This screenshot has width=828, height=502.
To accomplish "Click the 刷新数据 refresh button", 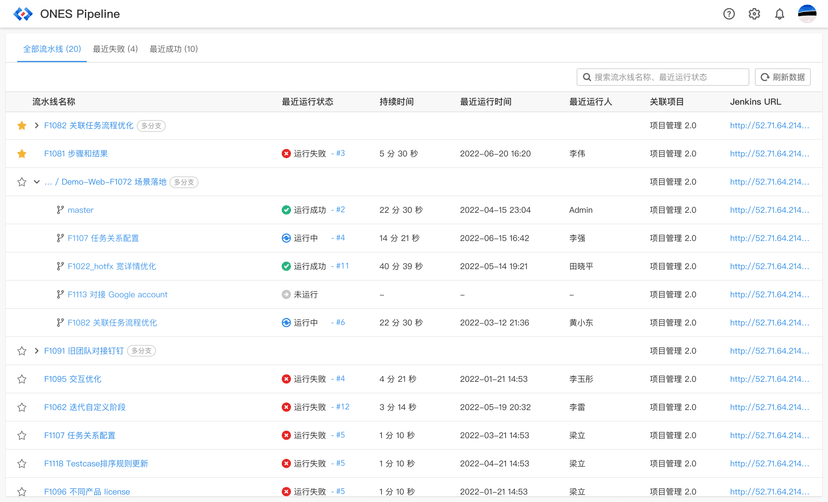I will 782,77.
